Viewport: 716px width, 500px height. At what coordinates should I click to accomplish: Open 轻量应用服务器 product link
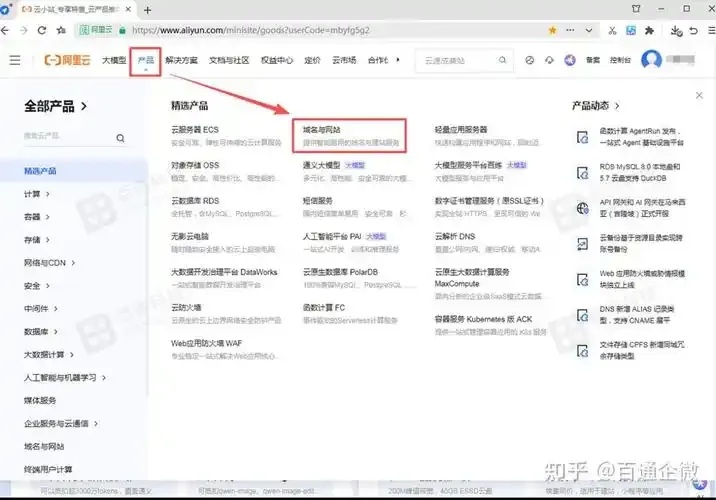click(461, 130)
